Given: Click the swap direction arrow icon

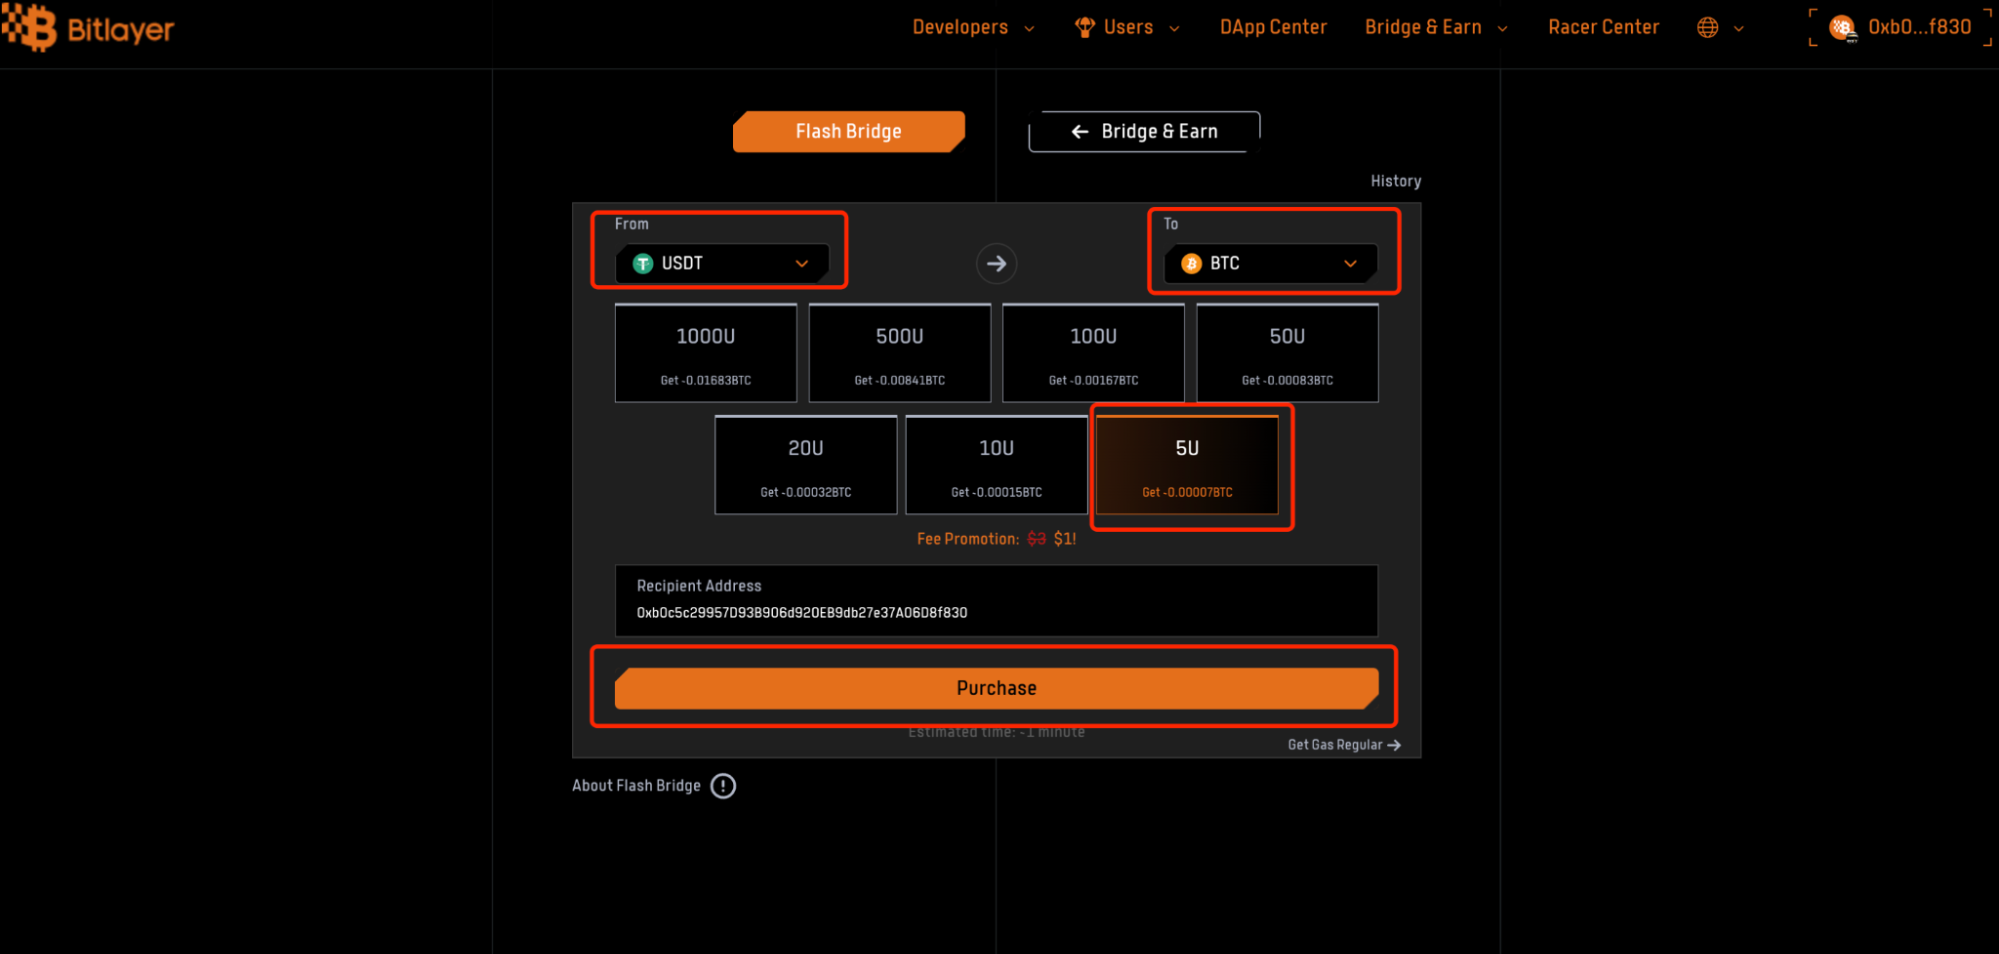Looking at the screenshot, I should coord(996,264).
